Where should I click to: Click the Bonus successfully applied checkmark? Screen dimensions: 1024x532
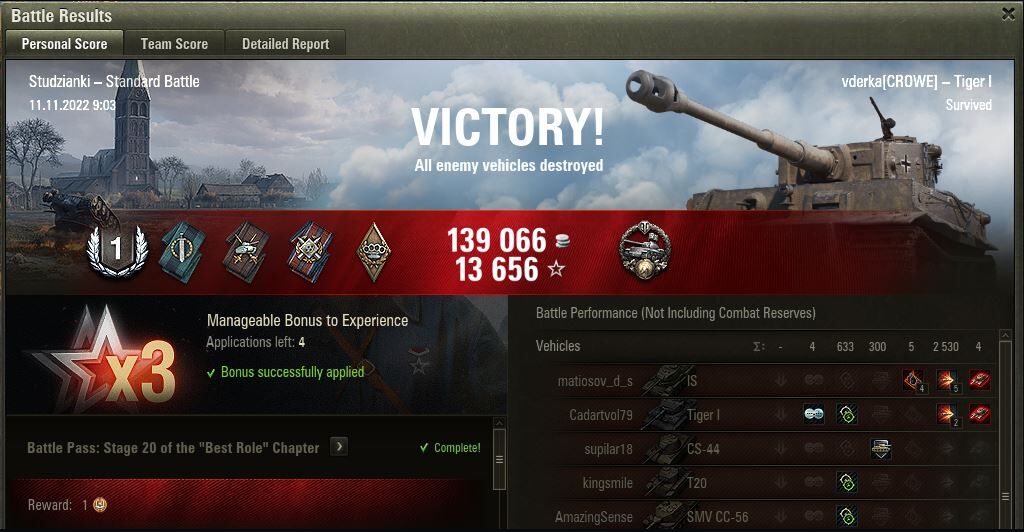(x=211, y=373)
